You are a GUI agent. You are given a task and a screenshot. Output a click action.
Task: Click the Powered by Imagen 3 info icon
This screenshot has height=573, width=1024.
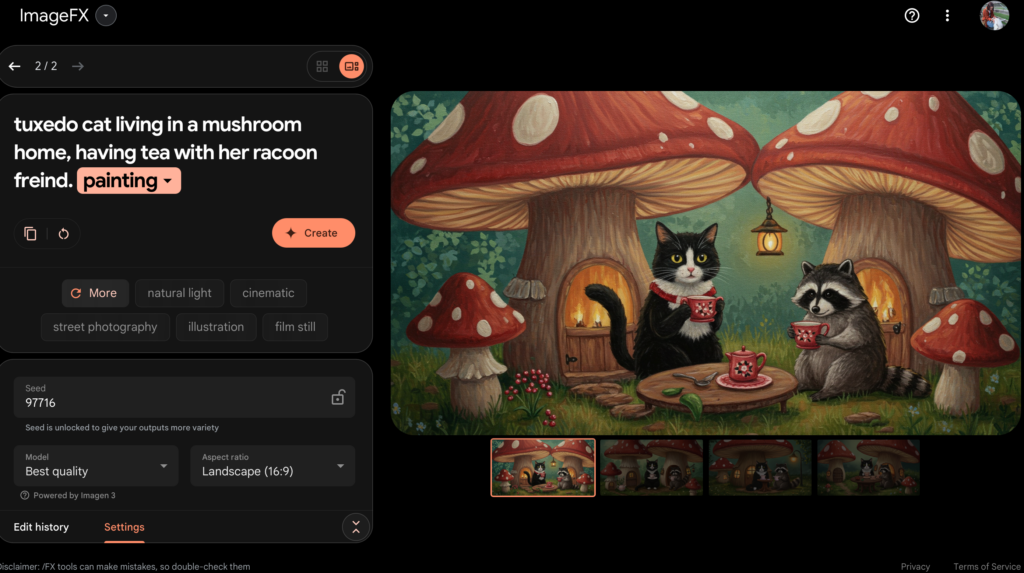pos(25,495)
